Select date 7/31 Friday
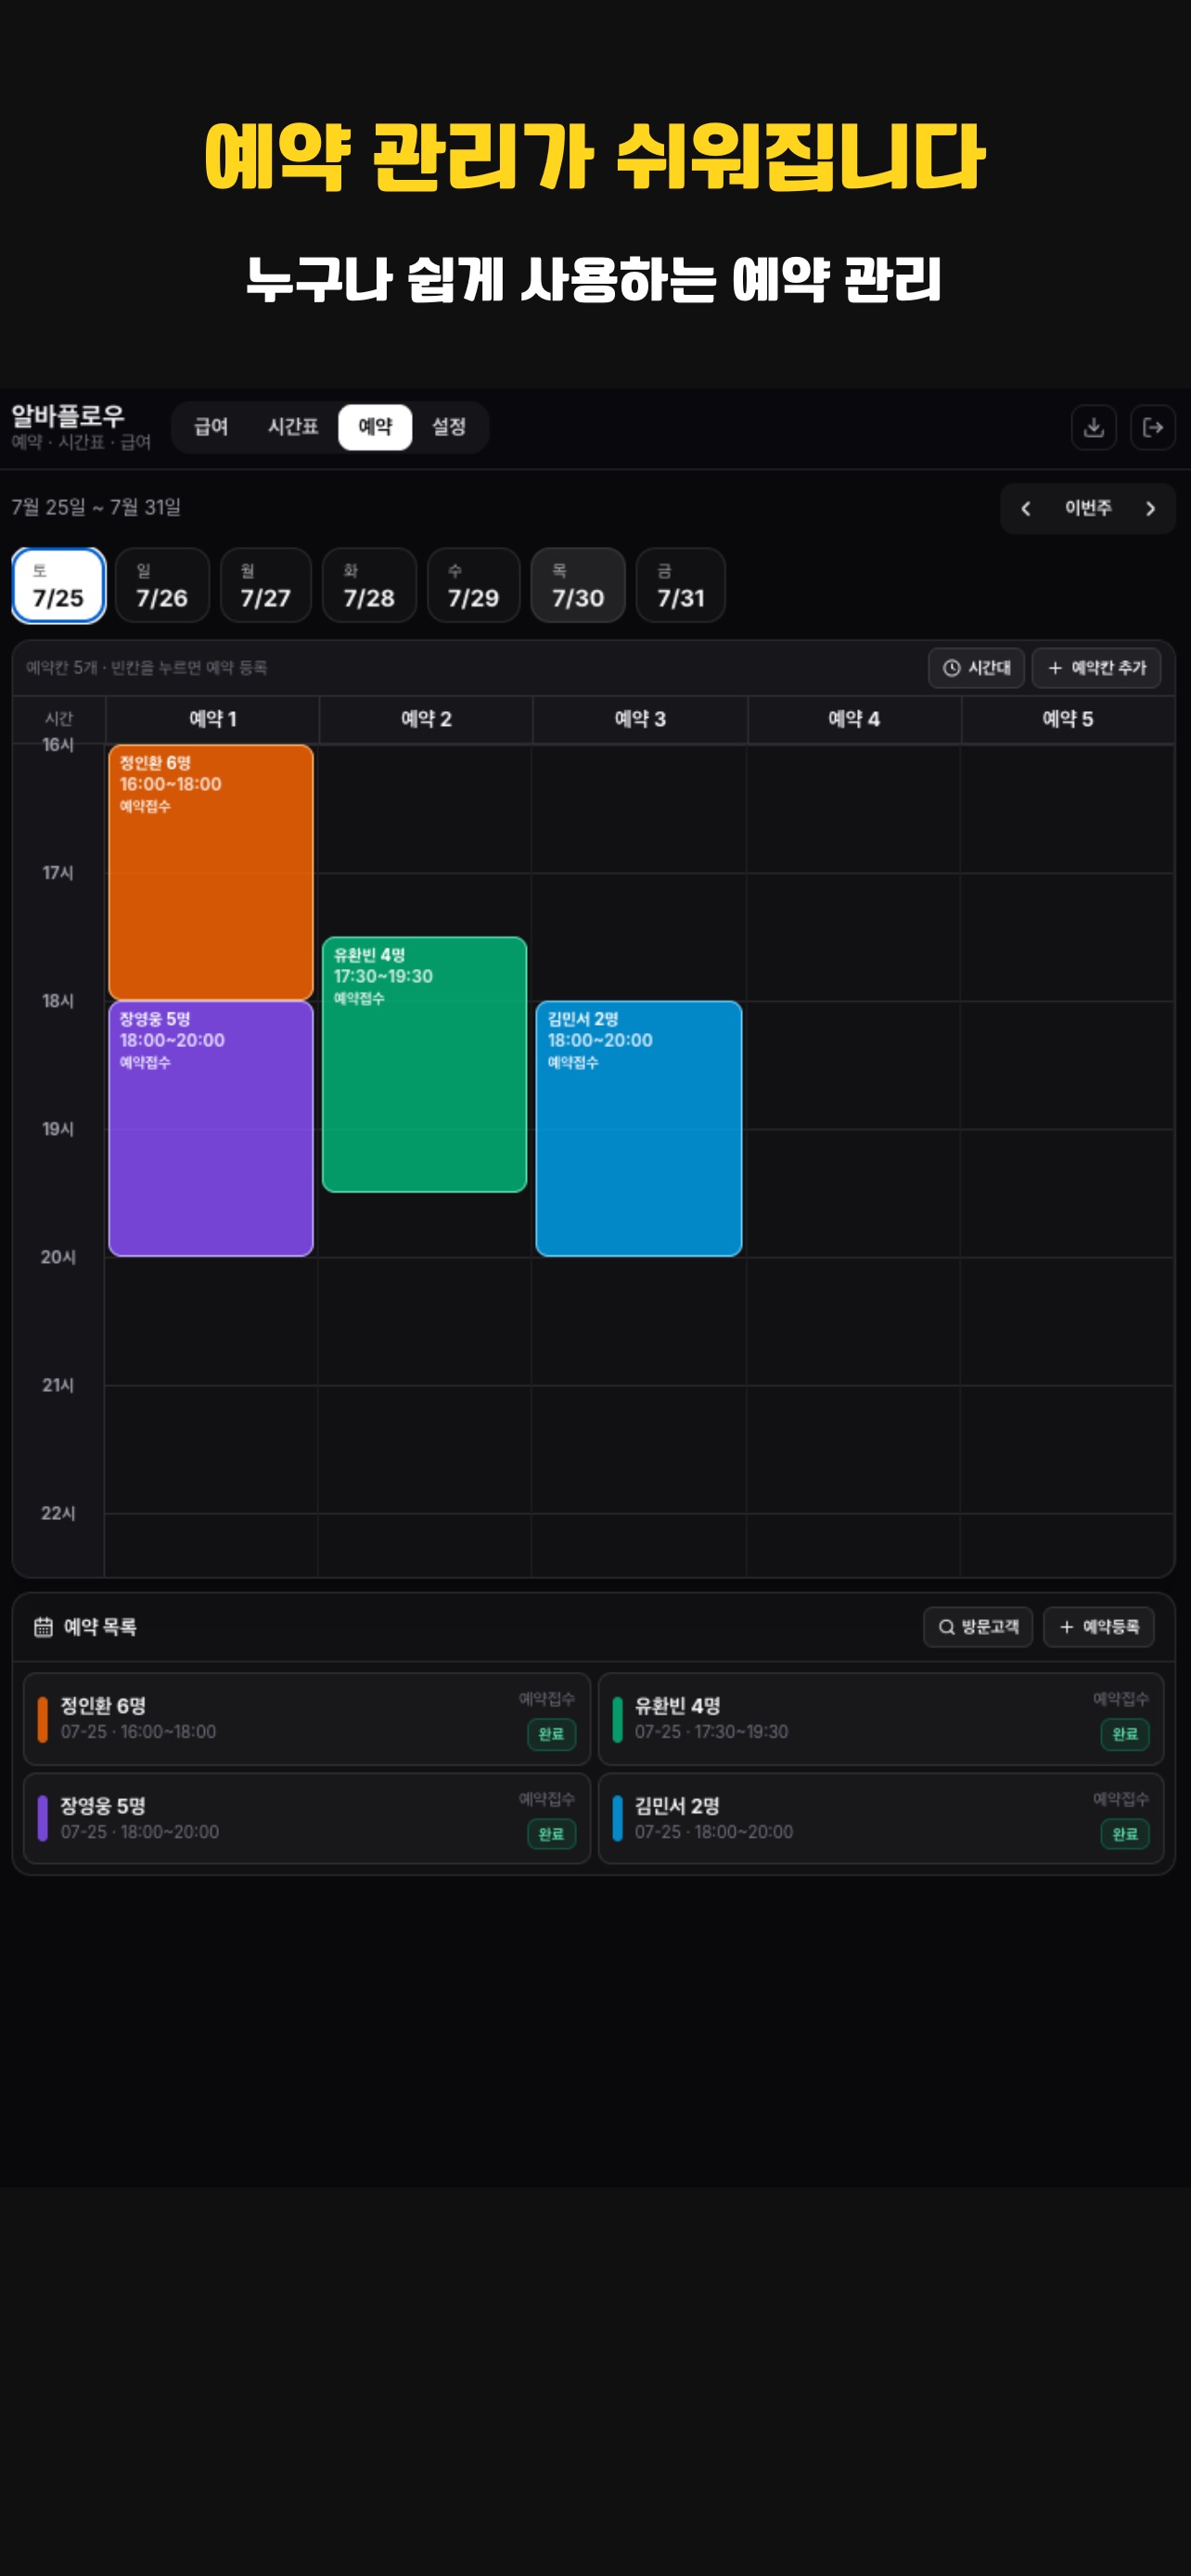This screenshot has height=2576, width=1191. (681, 585)
